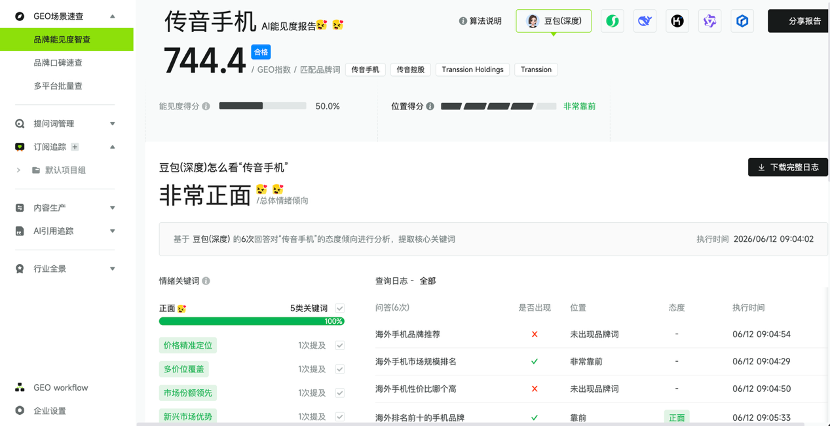Expand the 提问词管理 menu arrow

click(x=112, y=124)
